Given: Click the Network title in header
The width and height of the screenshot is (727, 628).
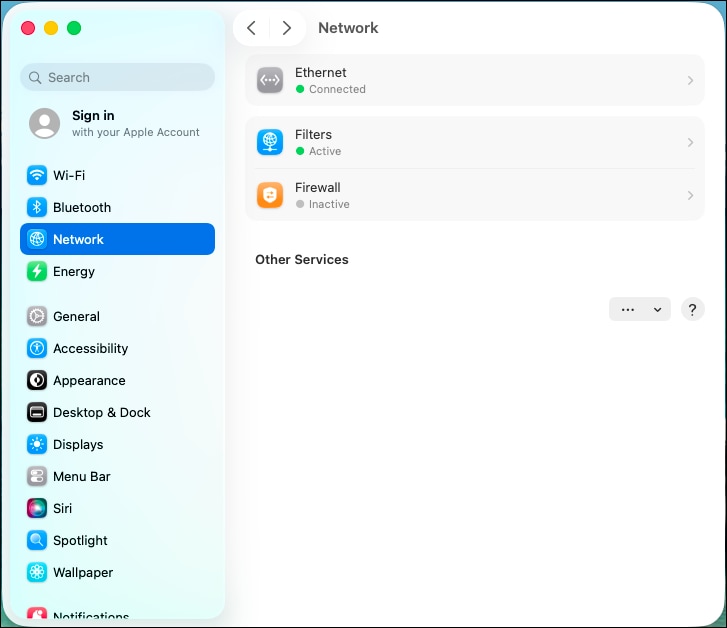Looking at the screenshot, I should [x=348, y=28].
